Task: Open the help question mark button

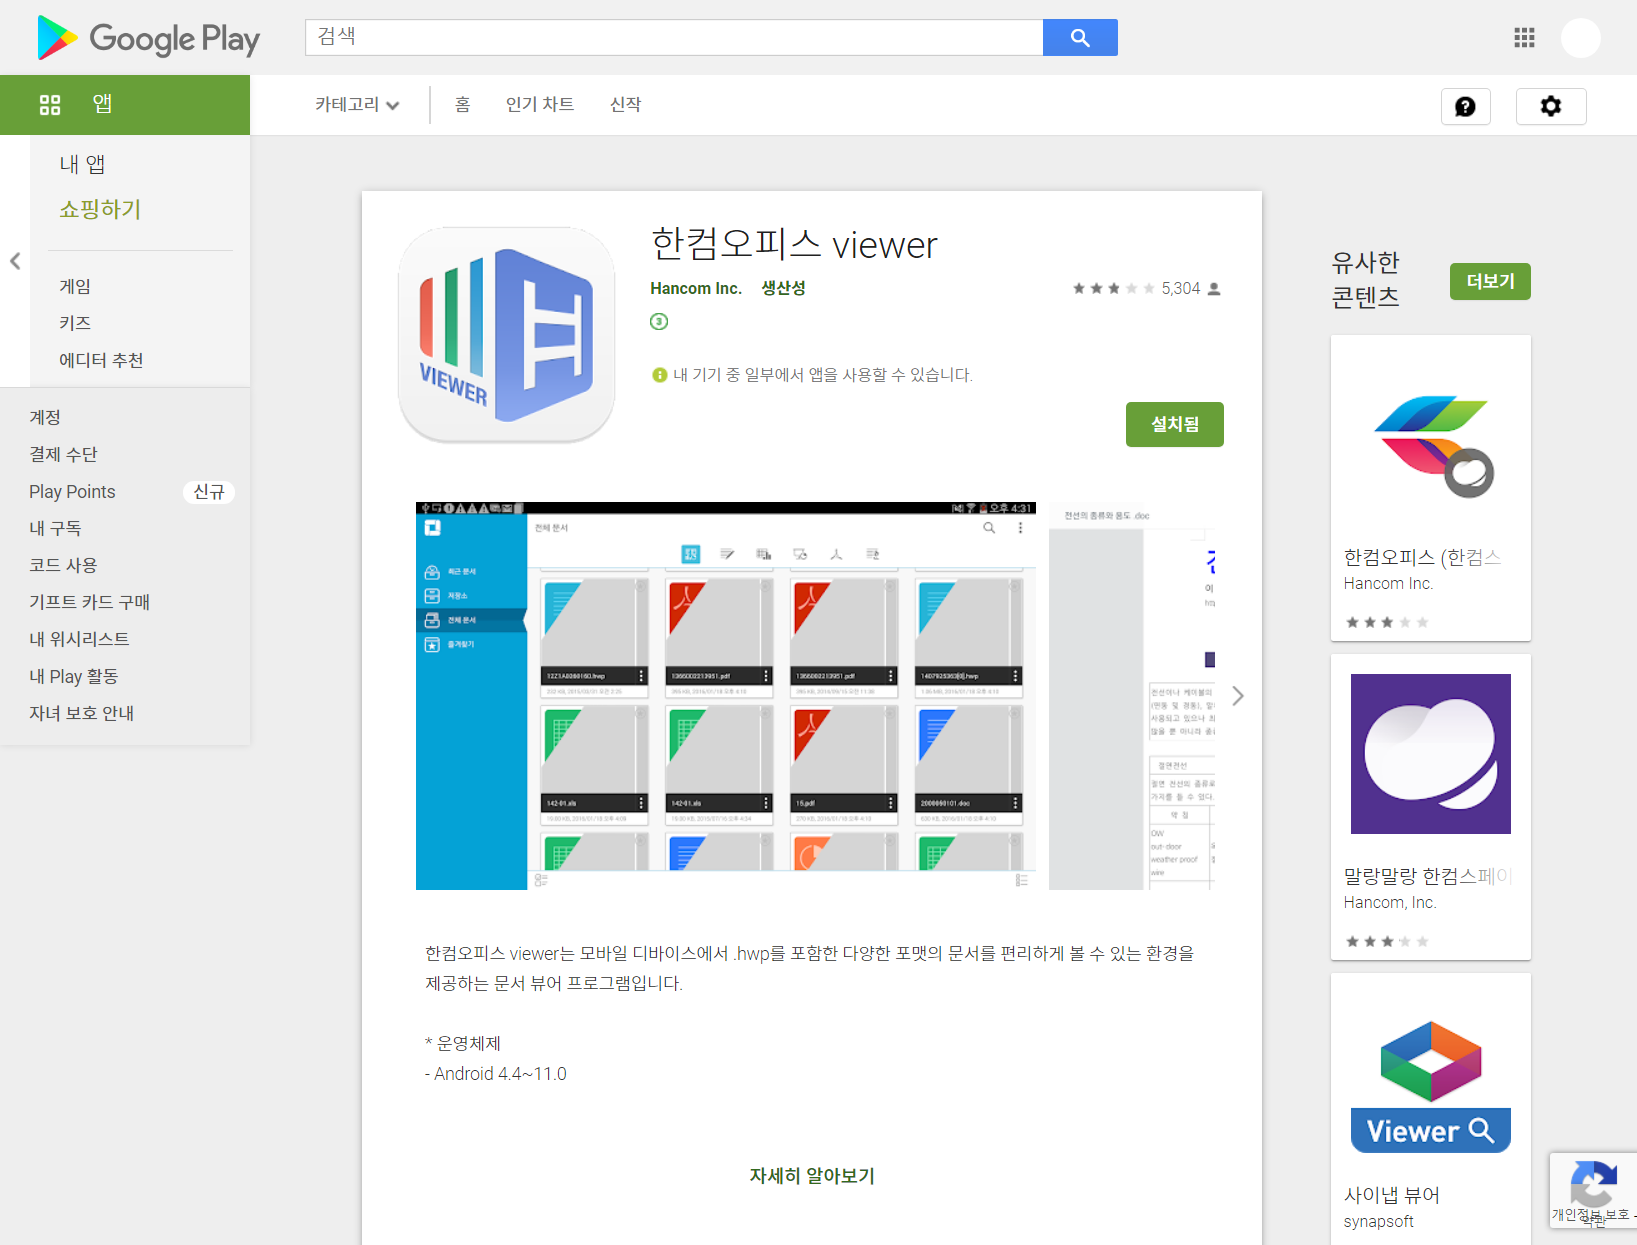Action: [1465, 106]
